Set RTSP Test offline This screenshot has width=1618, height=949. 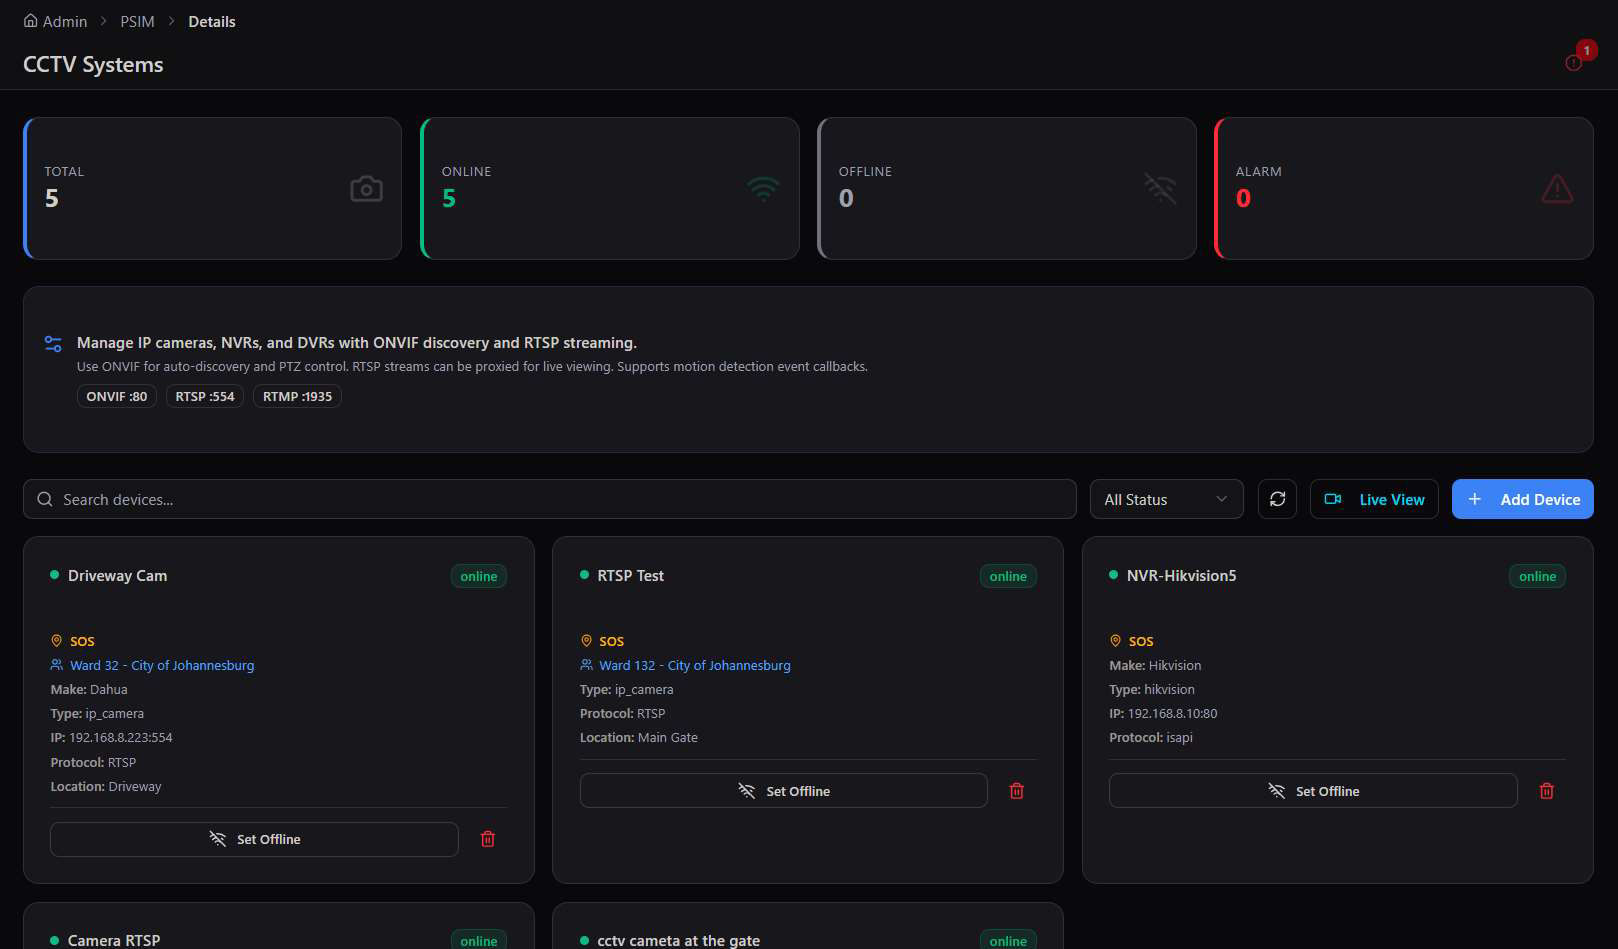click(x=784, y=791)
